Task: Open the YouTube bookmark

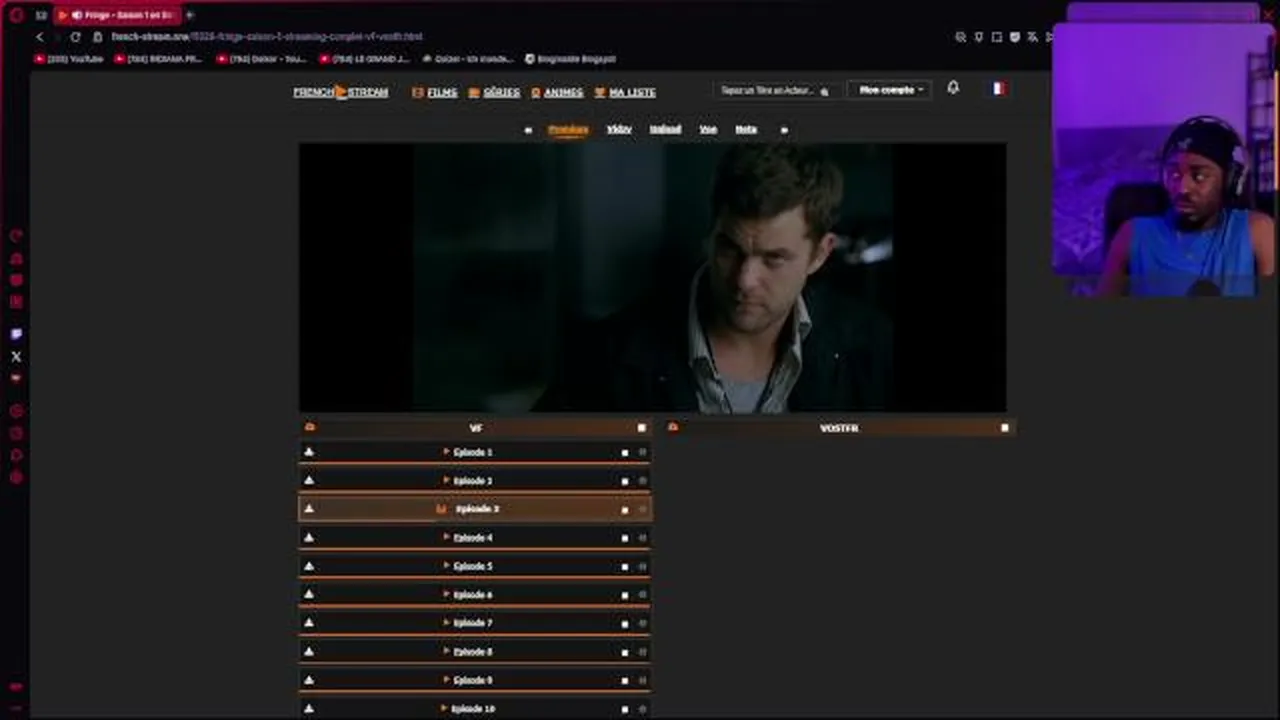Action: click(x=69, y=59)
